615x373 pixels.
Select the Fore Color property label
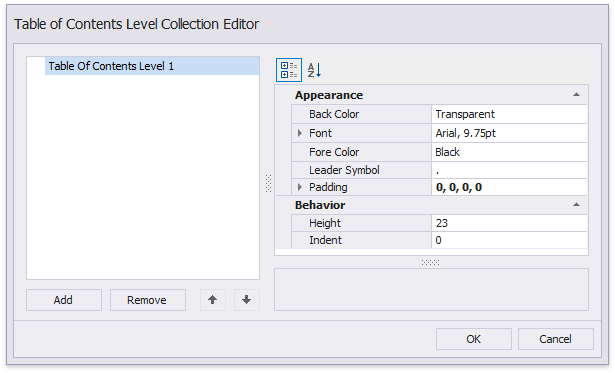coord(334,152)
